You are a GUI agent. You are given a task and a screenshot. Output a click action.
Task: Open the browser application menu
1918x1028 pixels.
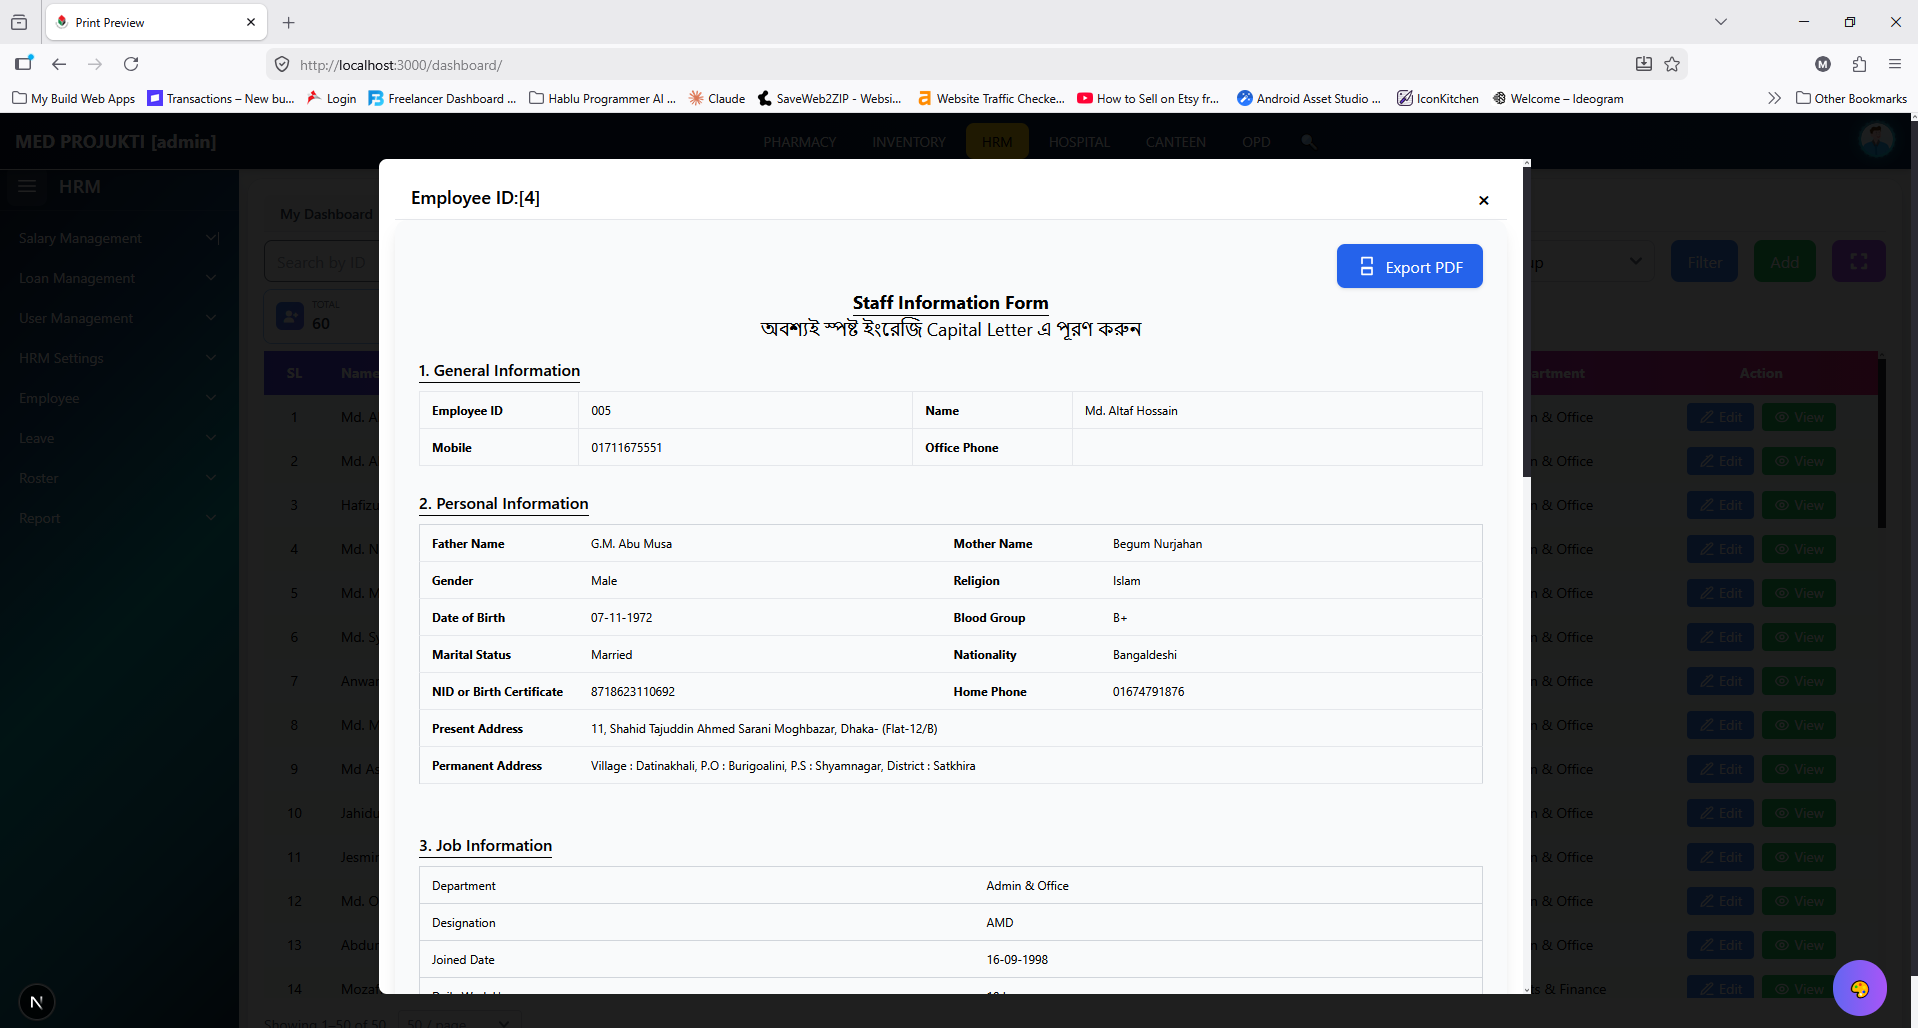(x=1895, y=64)
